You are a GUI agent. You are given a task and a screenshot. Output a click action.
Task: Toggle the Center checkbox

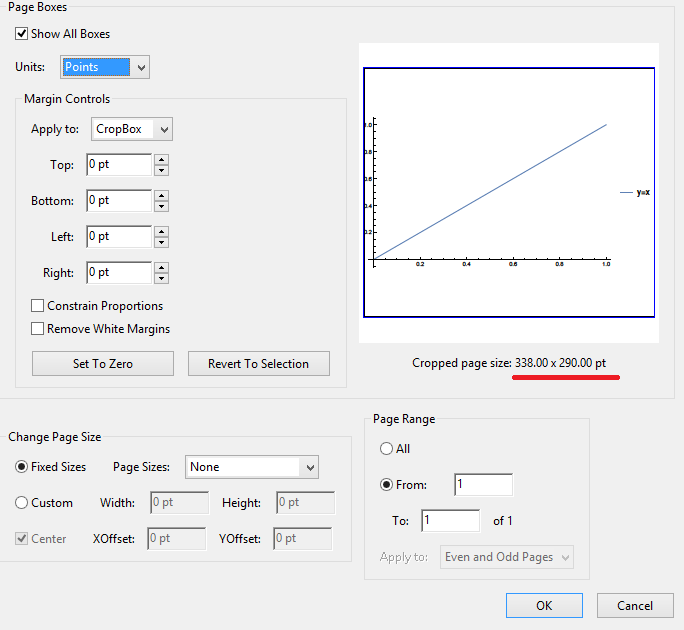pos(21,538)
